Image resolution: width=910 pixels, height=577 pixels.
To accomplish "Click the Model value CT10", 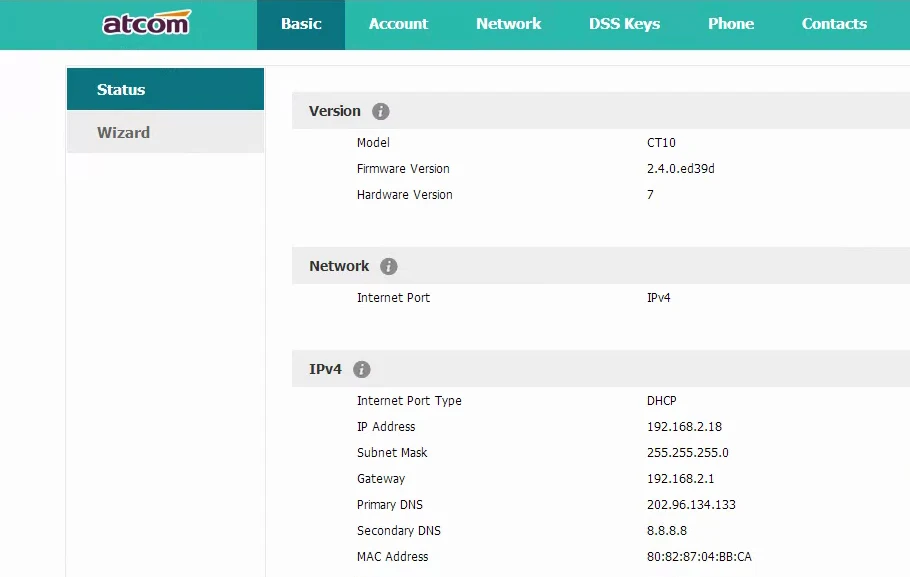I will 661,143.
